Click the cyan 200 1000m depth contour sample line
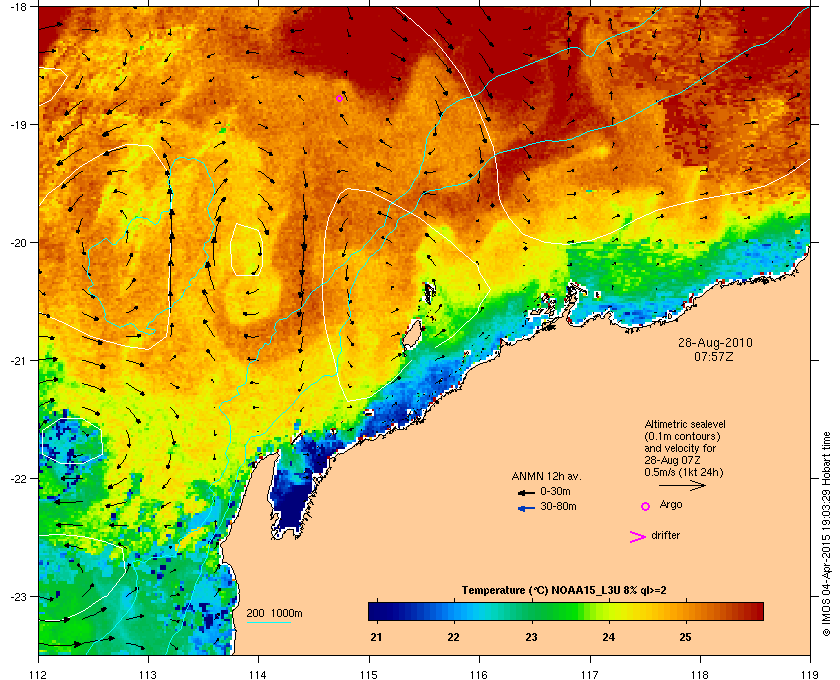This screenshot has height=680, width=840. tap(269, 623)
